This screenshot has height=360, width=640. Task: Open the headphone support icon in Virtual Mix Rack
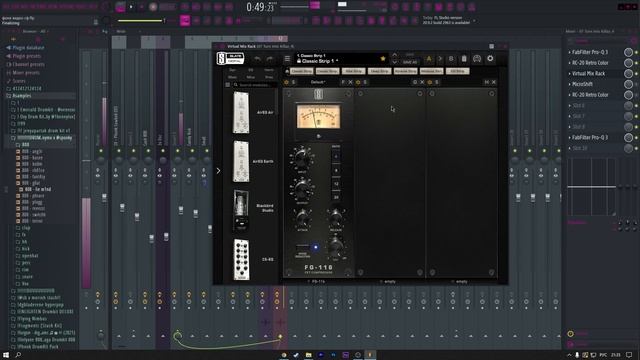(x=477, y=59)
